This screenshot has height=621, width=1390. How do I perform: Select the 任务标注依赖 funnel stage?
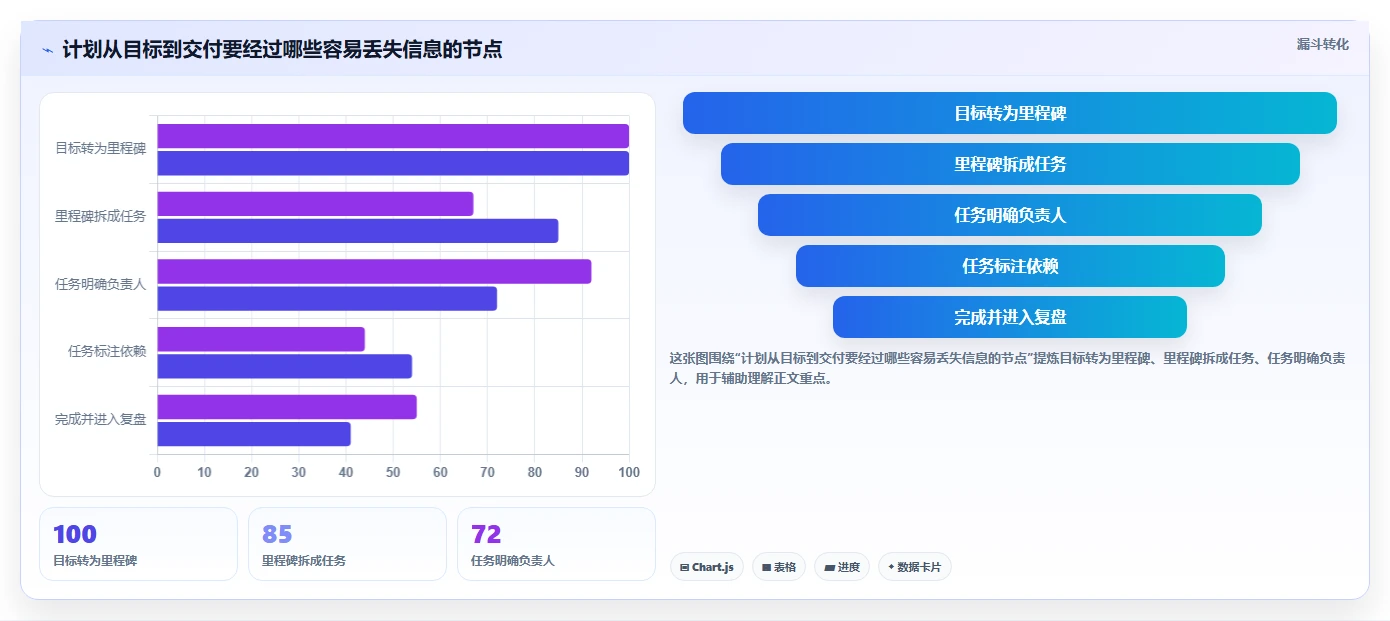[x=1010, y=266]
